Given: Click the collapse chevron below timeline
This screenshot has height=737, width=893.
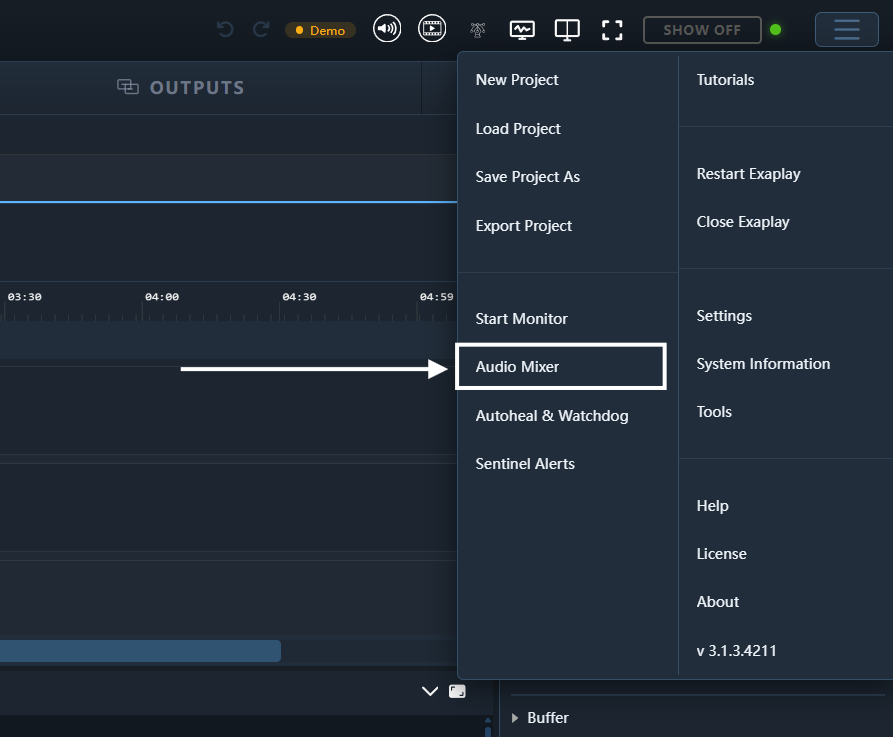Looking at the screenshot, I should tap(430, 691).
